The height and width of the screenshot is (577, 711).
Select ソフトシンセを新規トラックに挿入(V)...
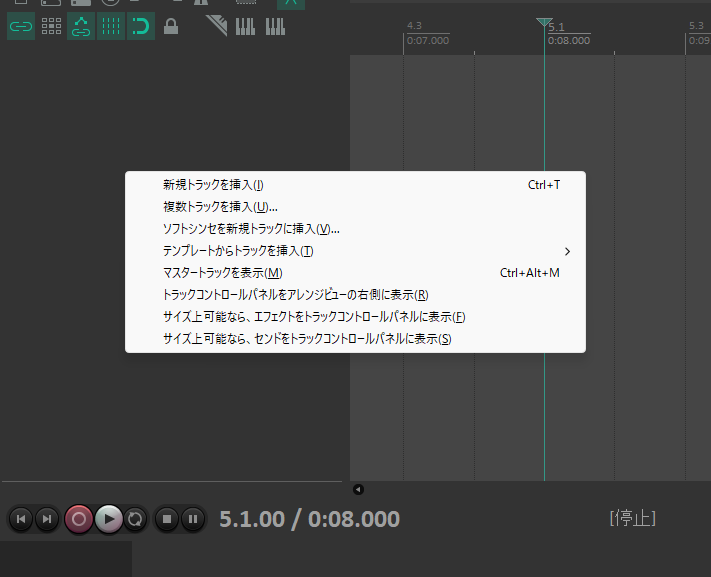pos(355,229)
